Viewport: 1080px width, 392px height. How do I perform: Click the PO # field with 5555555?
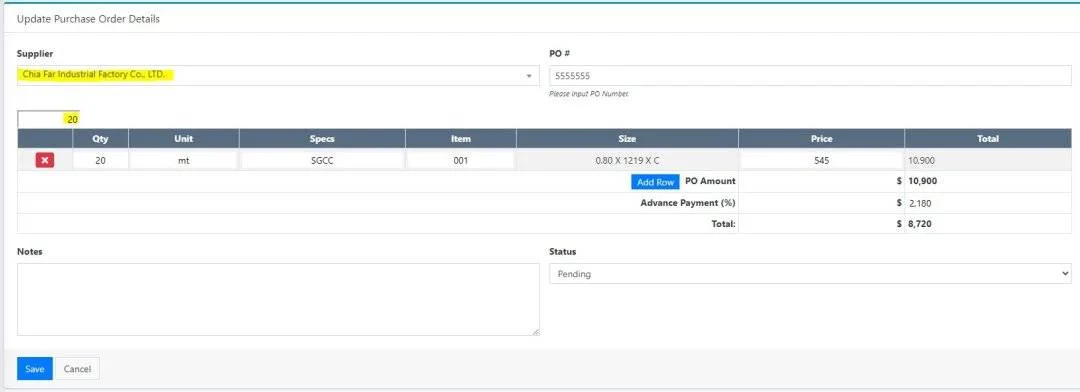[x=810, y=76]
